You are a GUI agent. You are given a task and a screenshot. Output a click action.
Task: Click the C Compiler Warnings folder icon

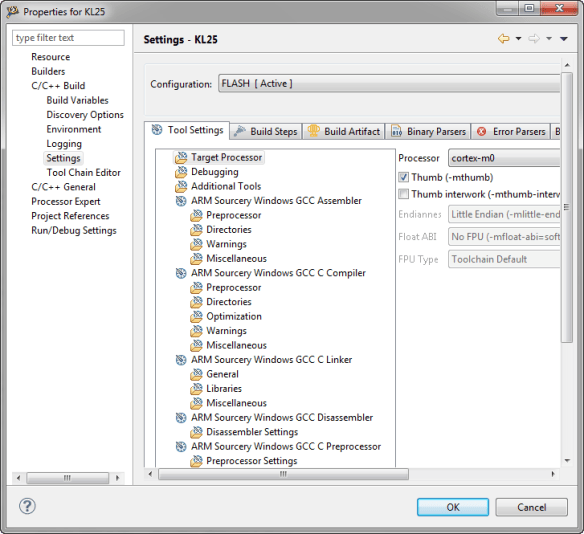[x=196, y=331]
